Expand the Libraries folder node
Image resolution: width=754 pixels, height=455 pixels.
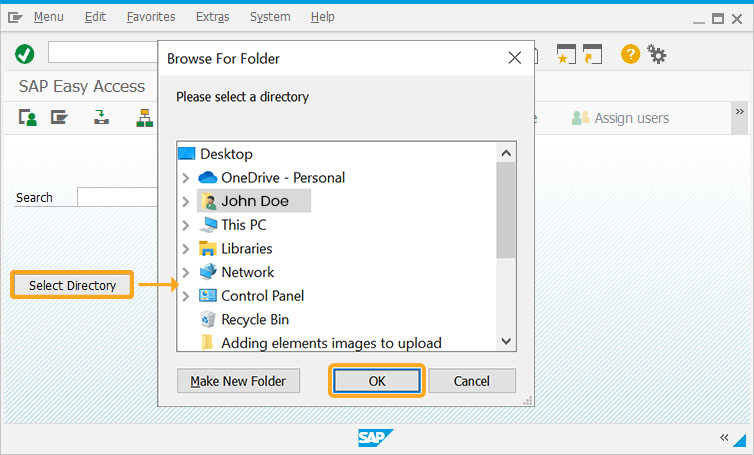[186, 249]
